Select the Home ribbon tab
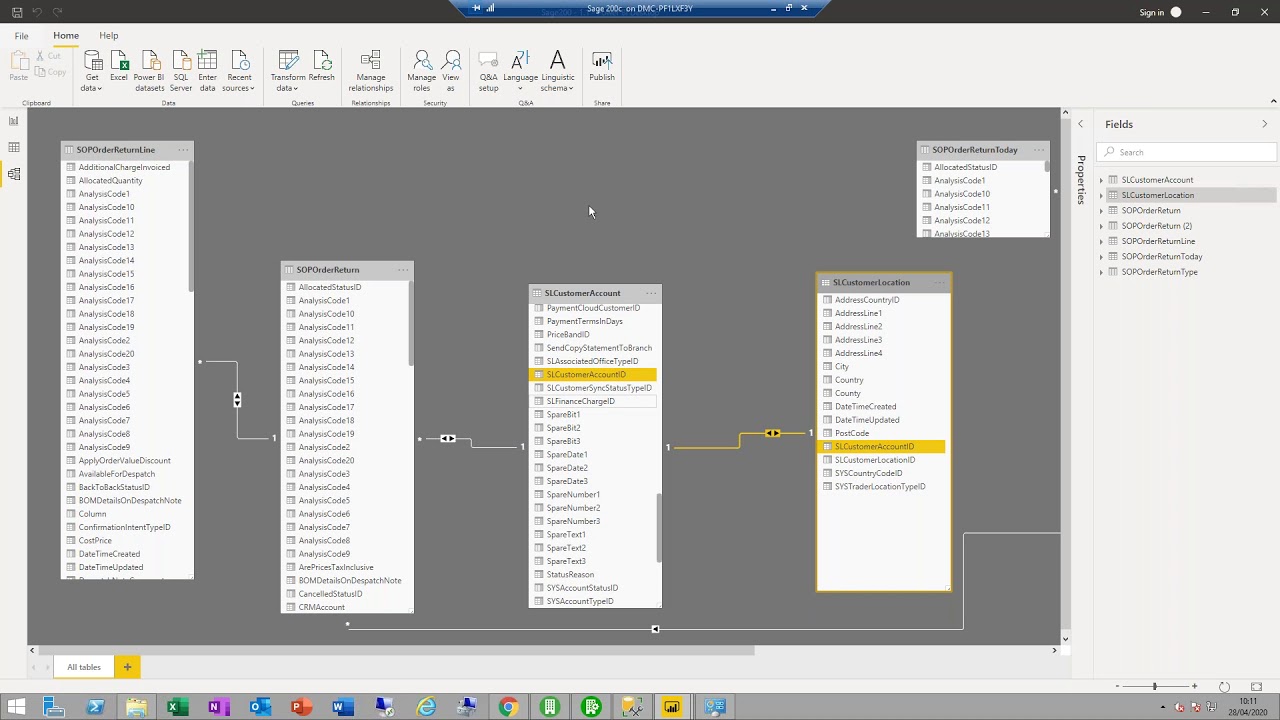Screen dimensions: 1280x720 pos(66,36)
